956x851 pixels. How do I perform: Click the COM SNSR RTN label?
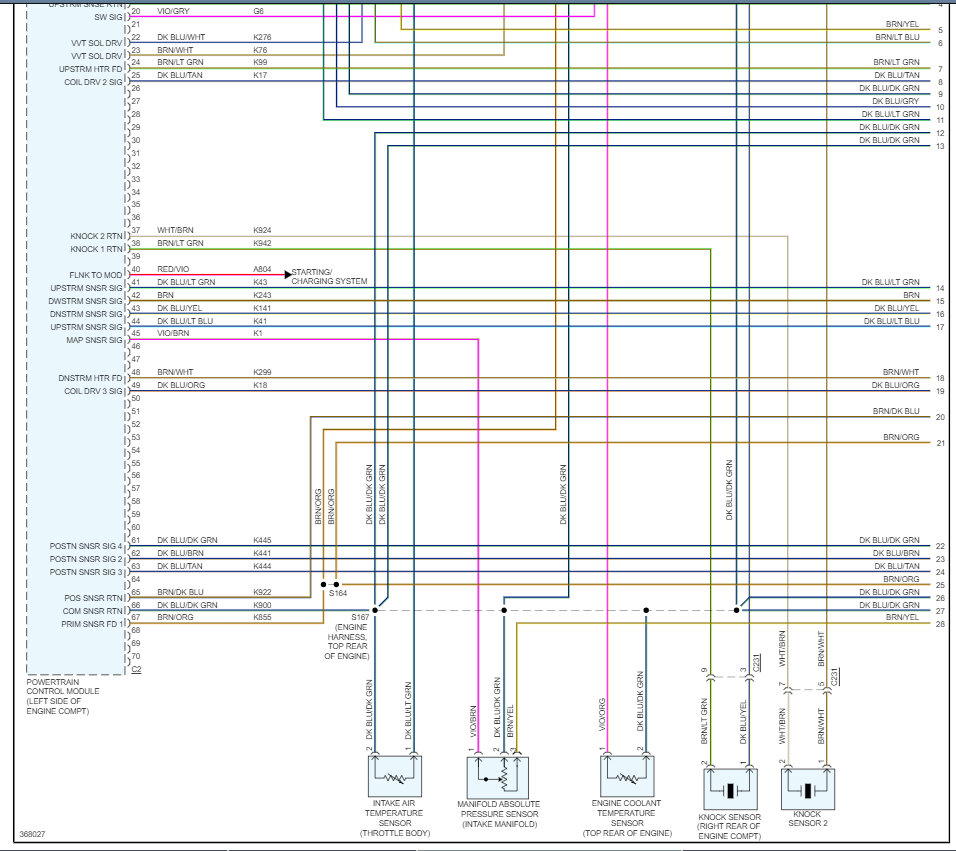(x=93, y=611)
